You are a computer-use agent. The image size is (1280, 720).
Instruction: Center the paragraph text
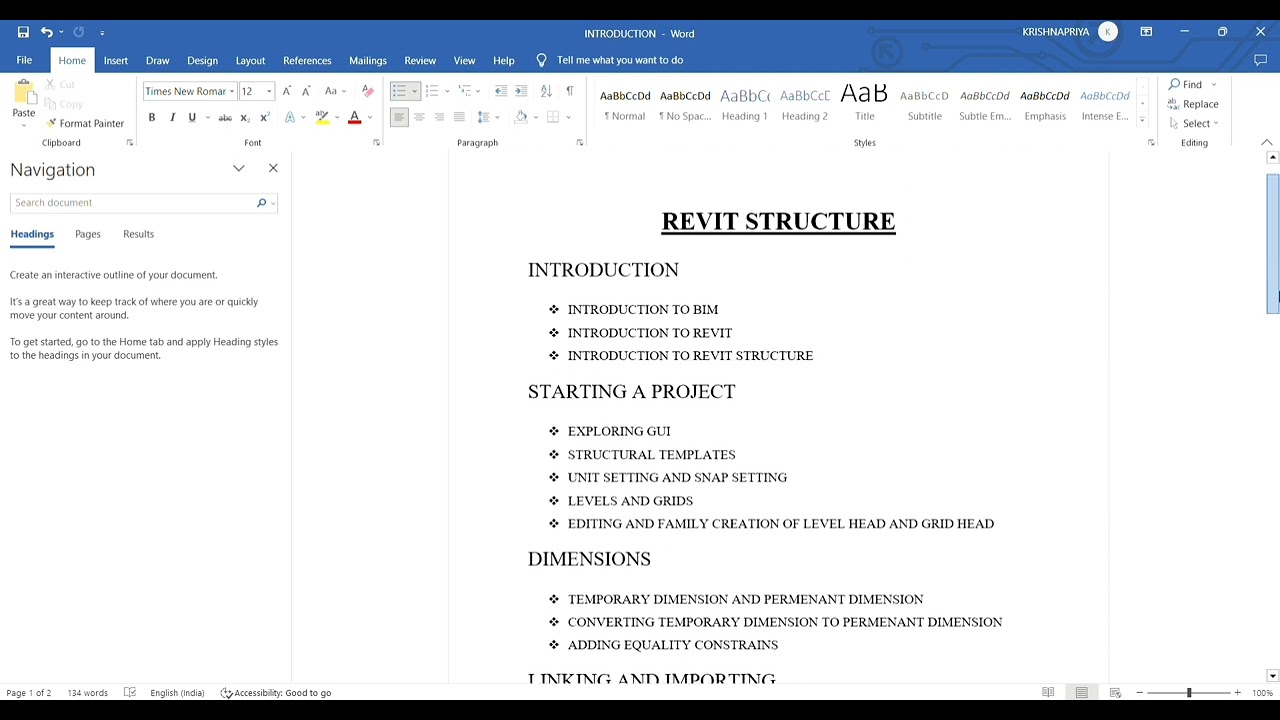click(x=419, y=117)
